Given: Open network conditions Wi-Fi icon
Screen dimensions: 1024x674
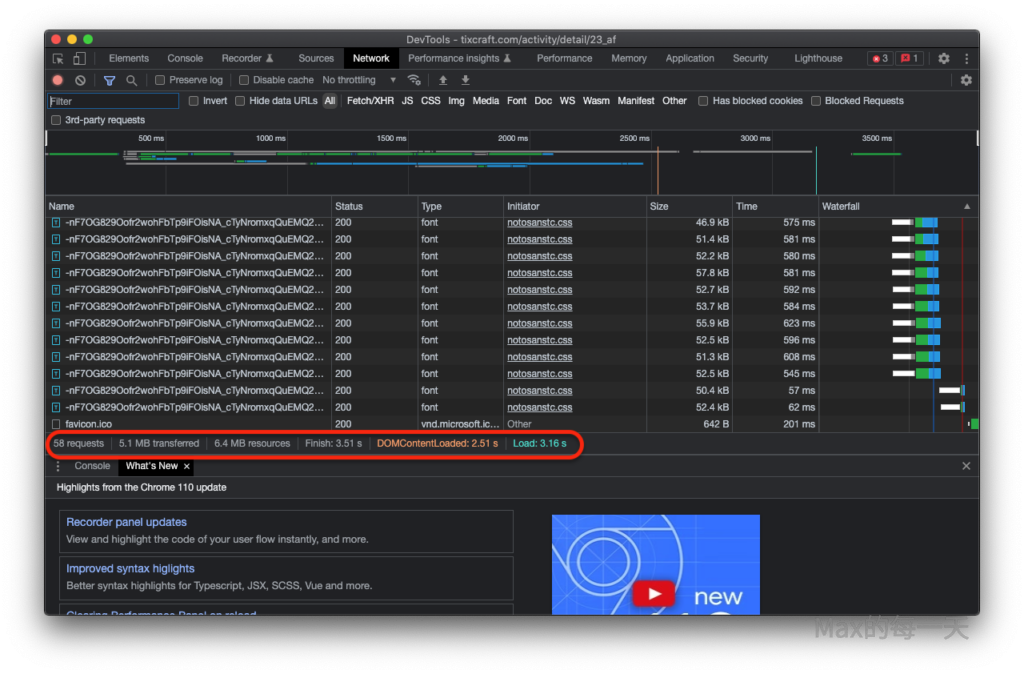Looking at the screenshot, I should point(414,80).
